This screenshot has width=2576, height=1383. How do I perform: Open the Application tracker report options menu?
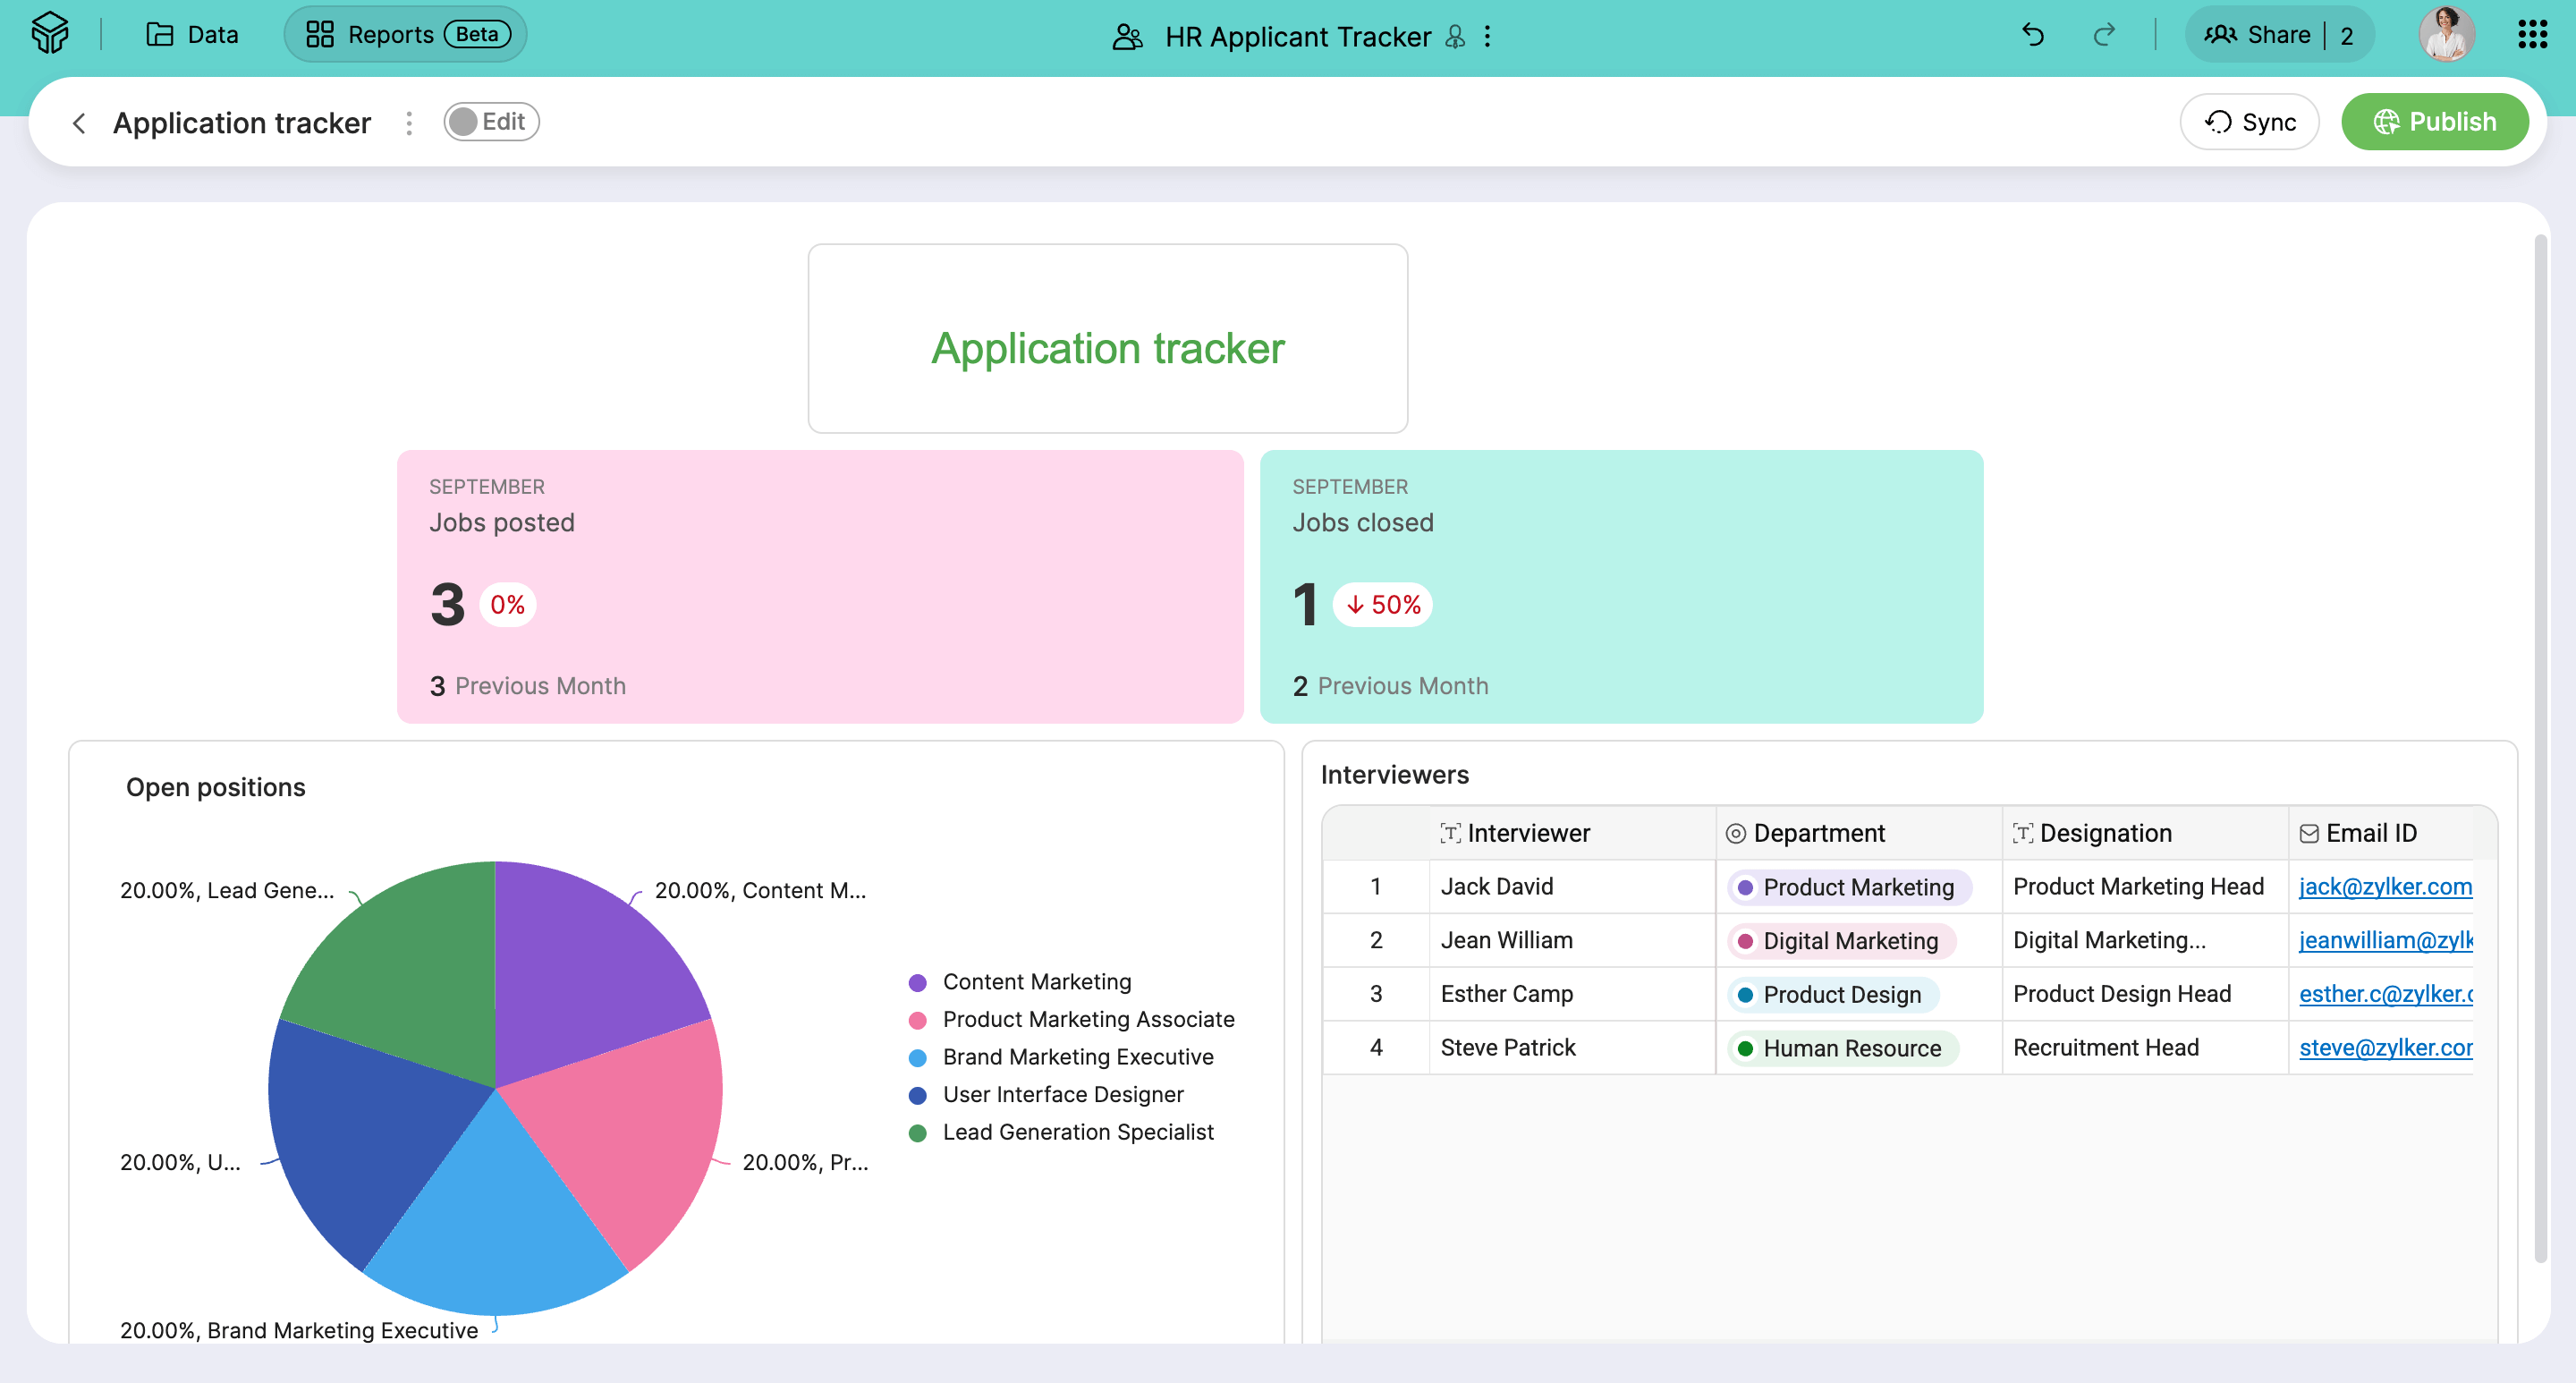click(409, 123)
